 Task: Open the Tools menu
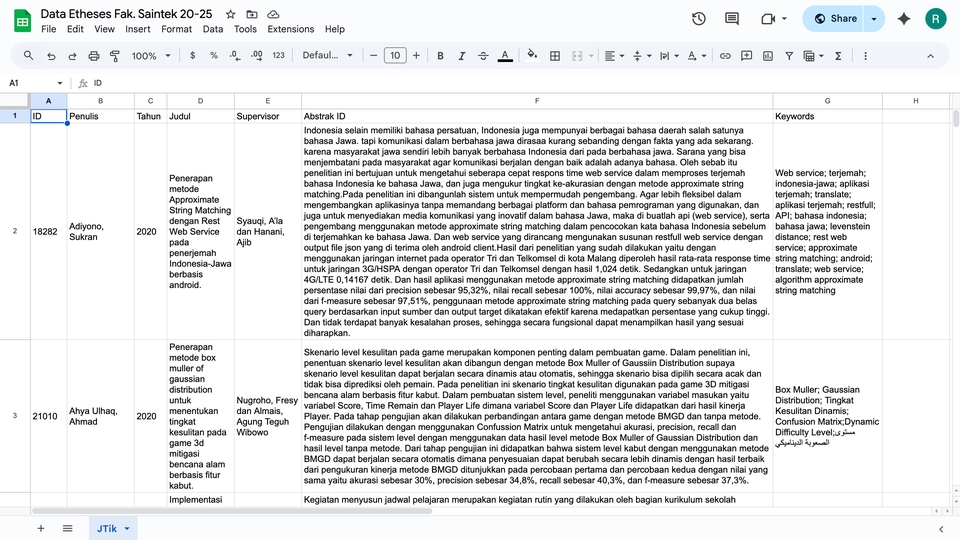pyautogui.click(x=245, y=29)
